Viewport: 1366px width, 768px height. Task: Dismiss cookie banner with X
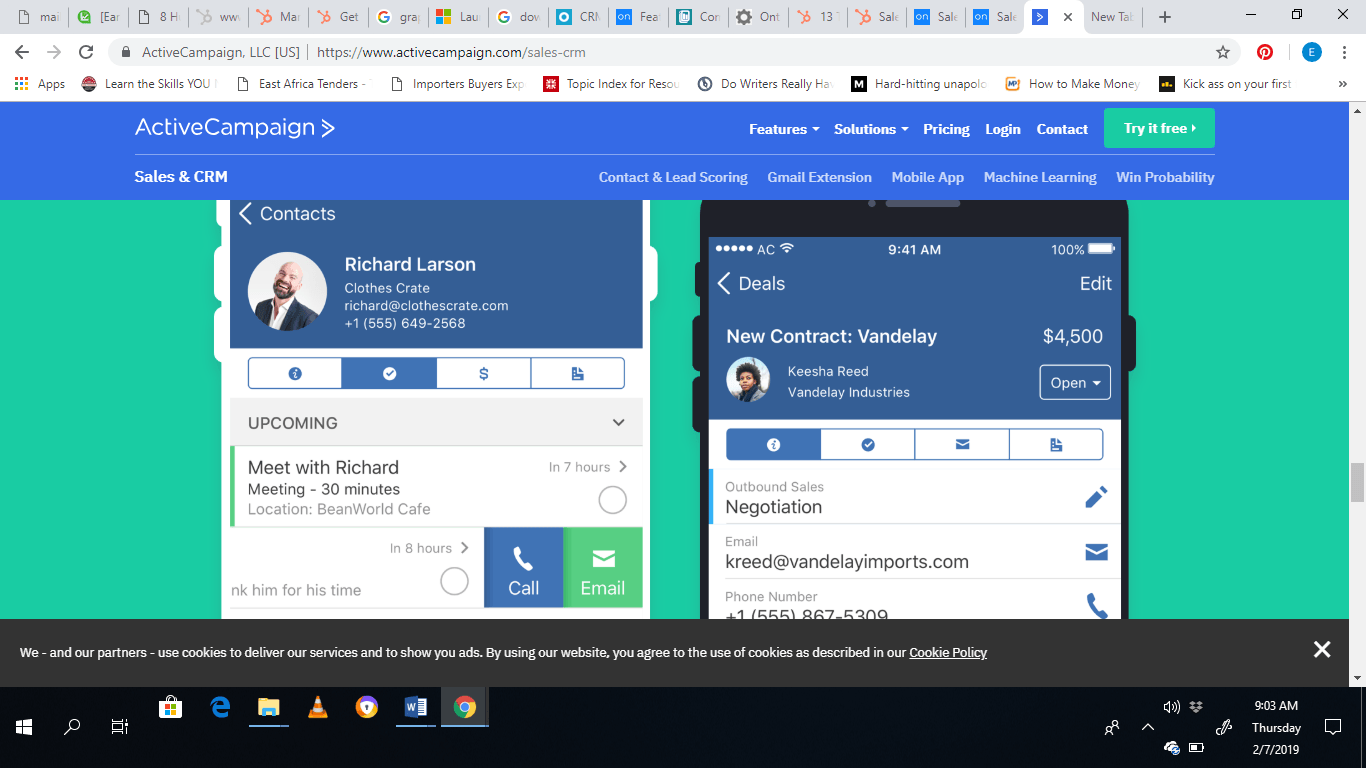1322,650
